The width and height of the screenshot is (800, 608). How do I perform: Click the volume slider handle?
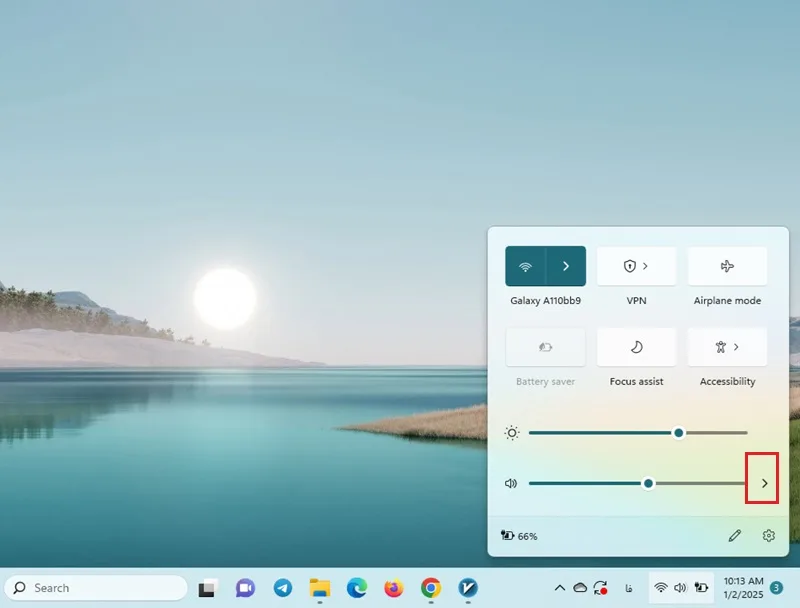click(x=648, y=483)
